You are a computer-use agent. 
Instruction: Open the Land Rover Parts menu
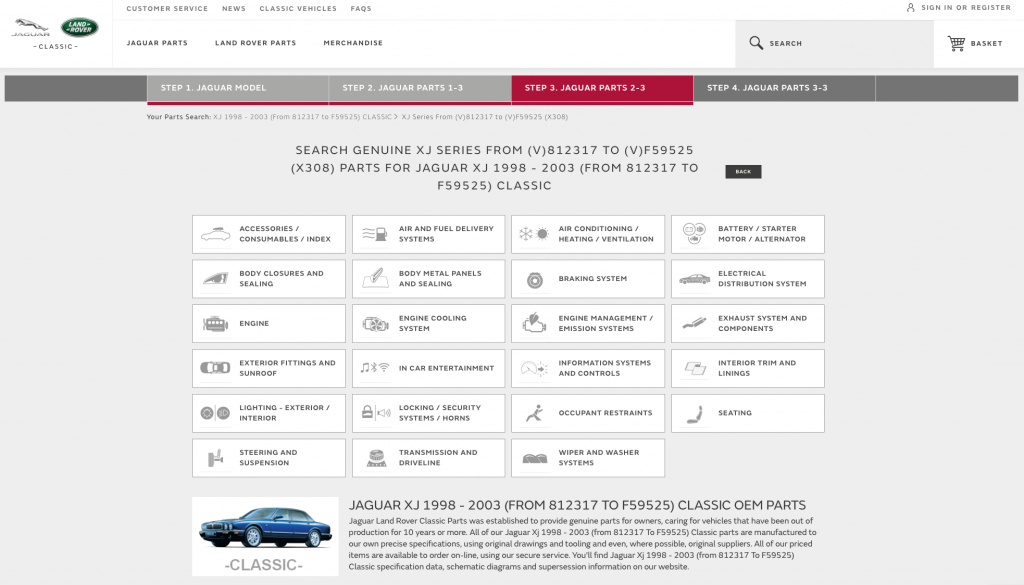255,43
